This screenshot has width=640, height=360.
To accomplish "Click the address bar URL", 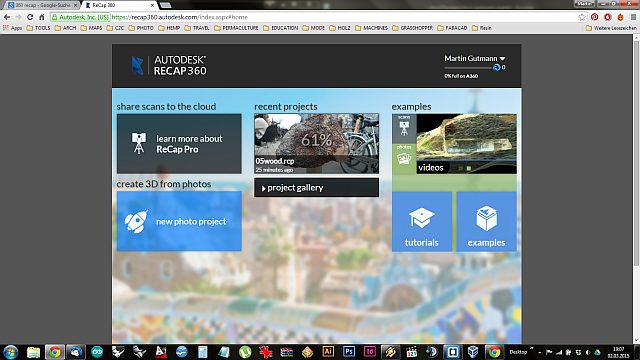I will tap(179, 17).
